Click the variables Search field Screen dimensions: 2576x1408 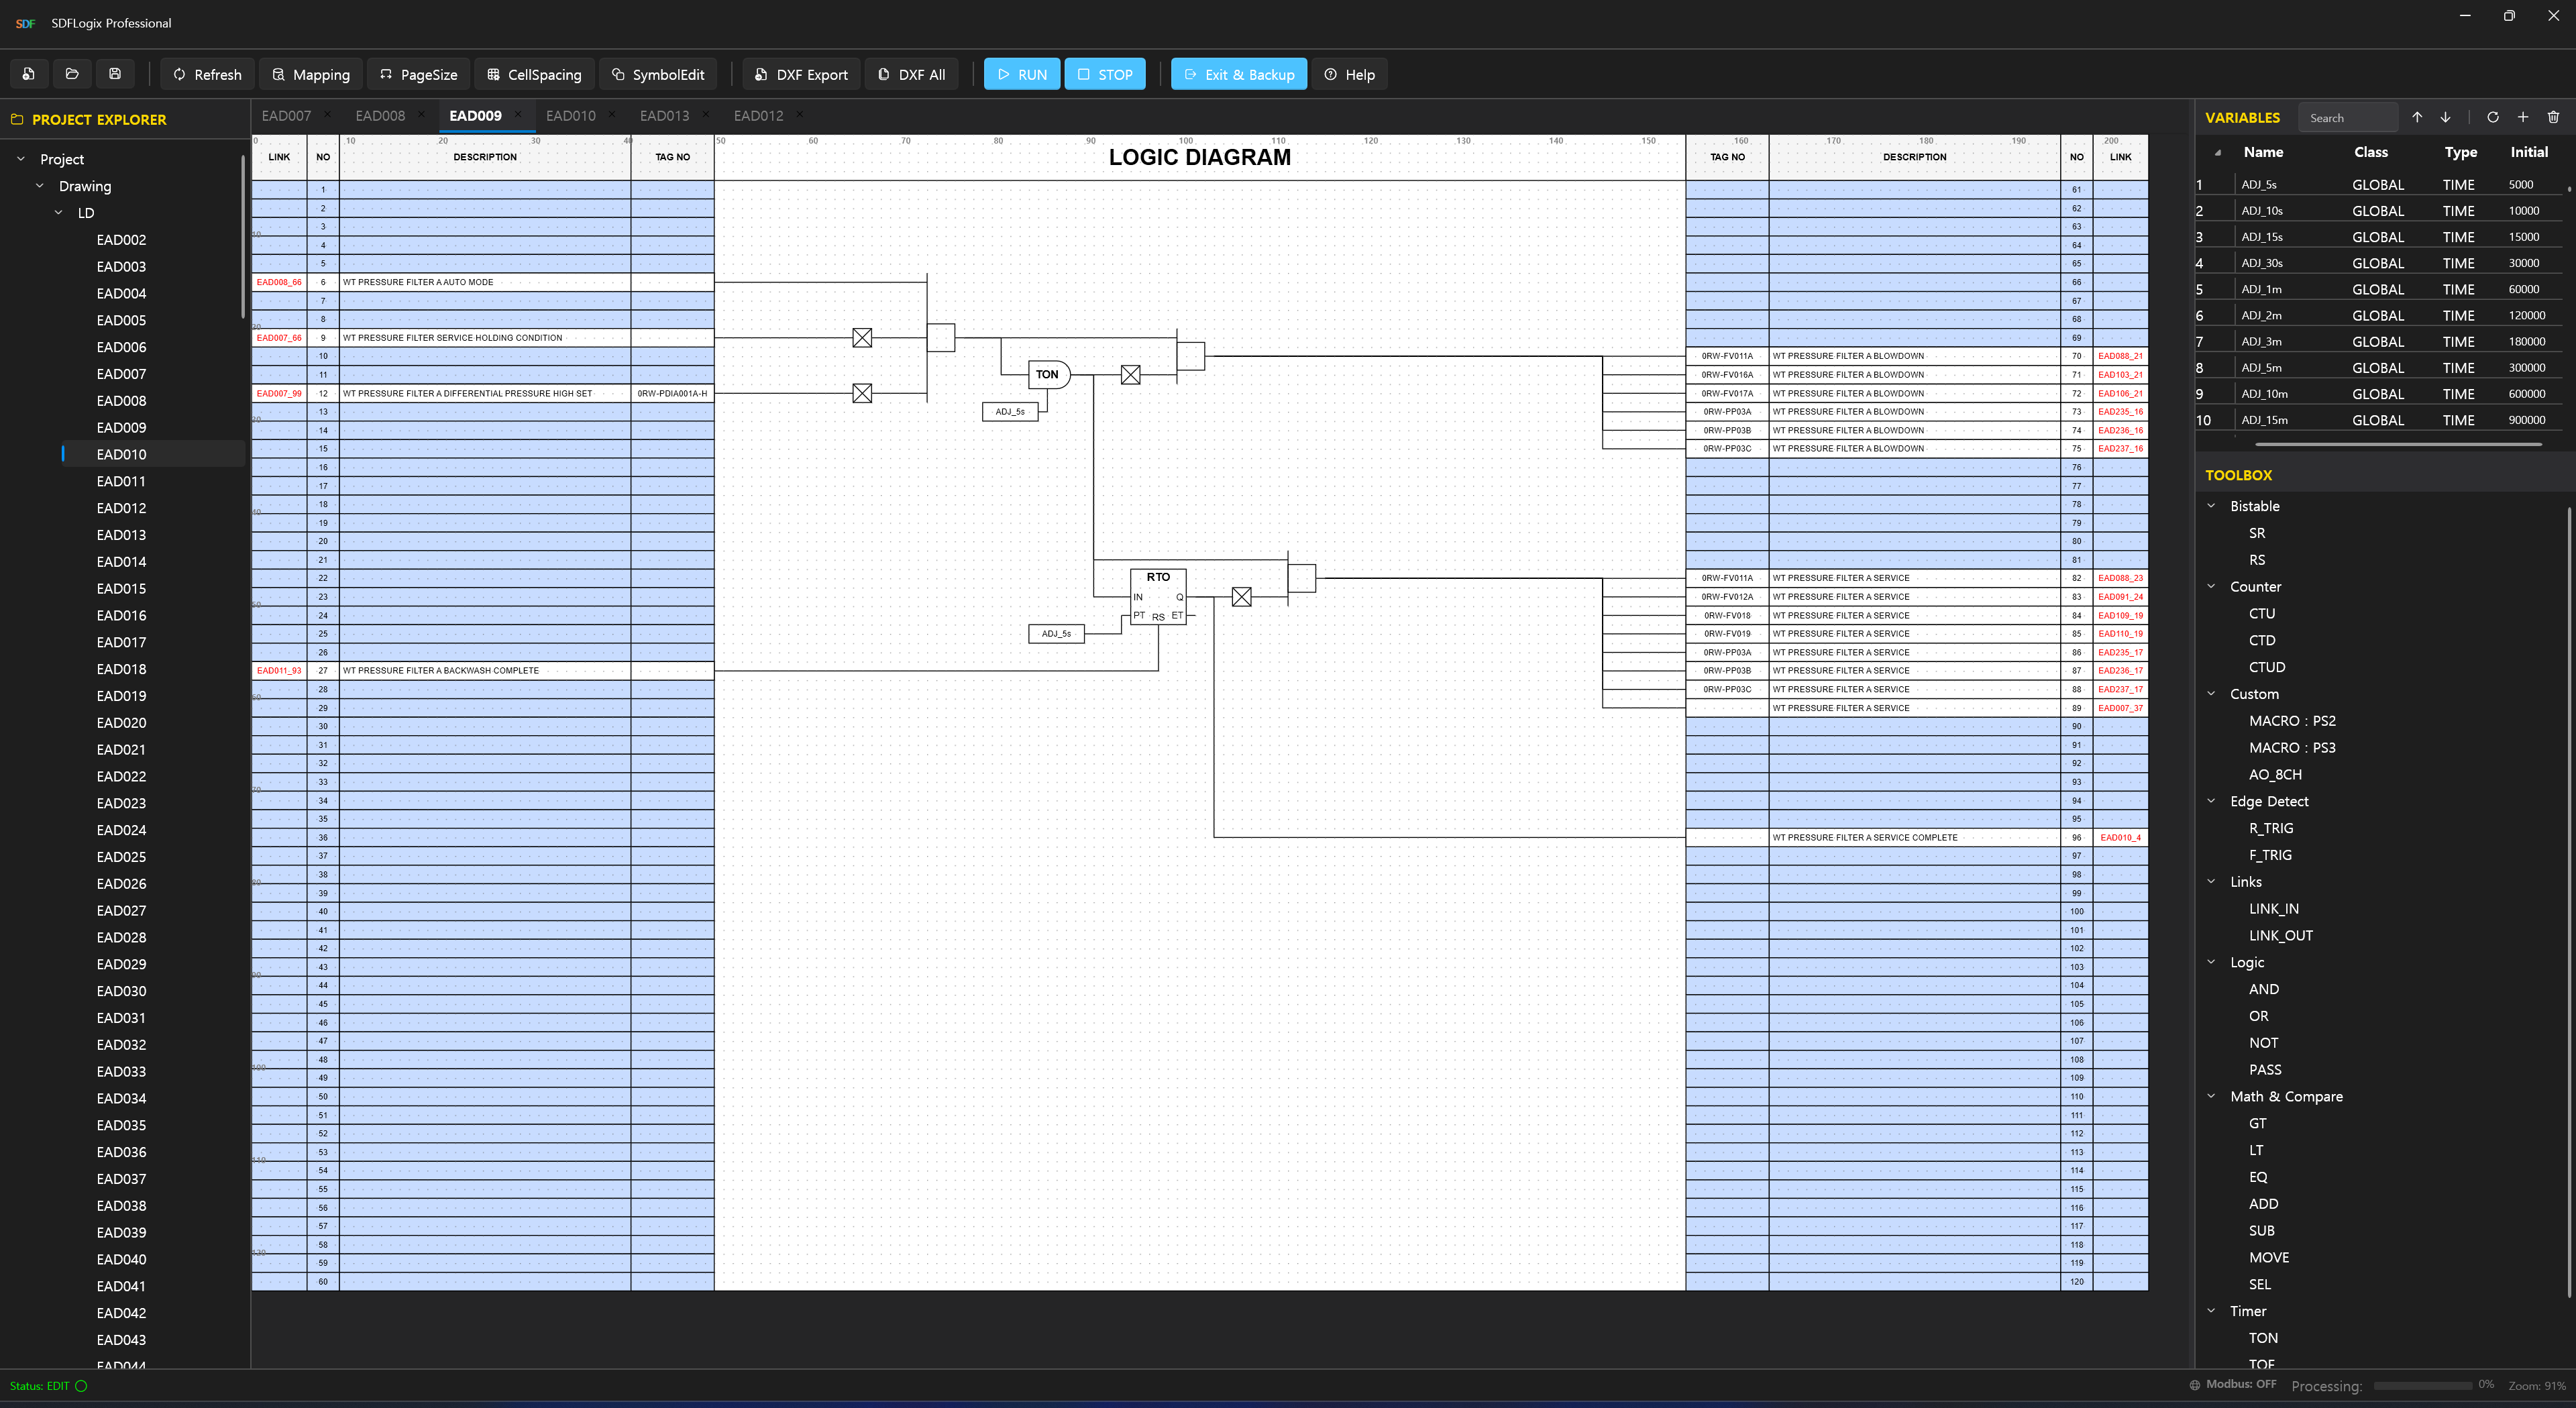point(2347,117)
